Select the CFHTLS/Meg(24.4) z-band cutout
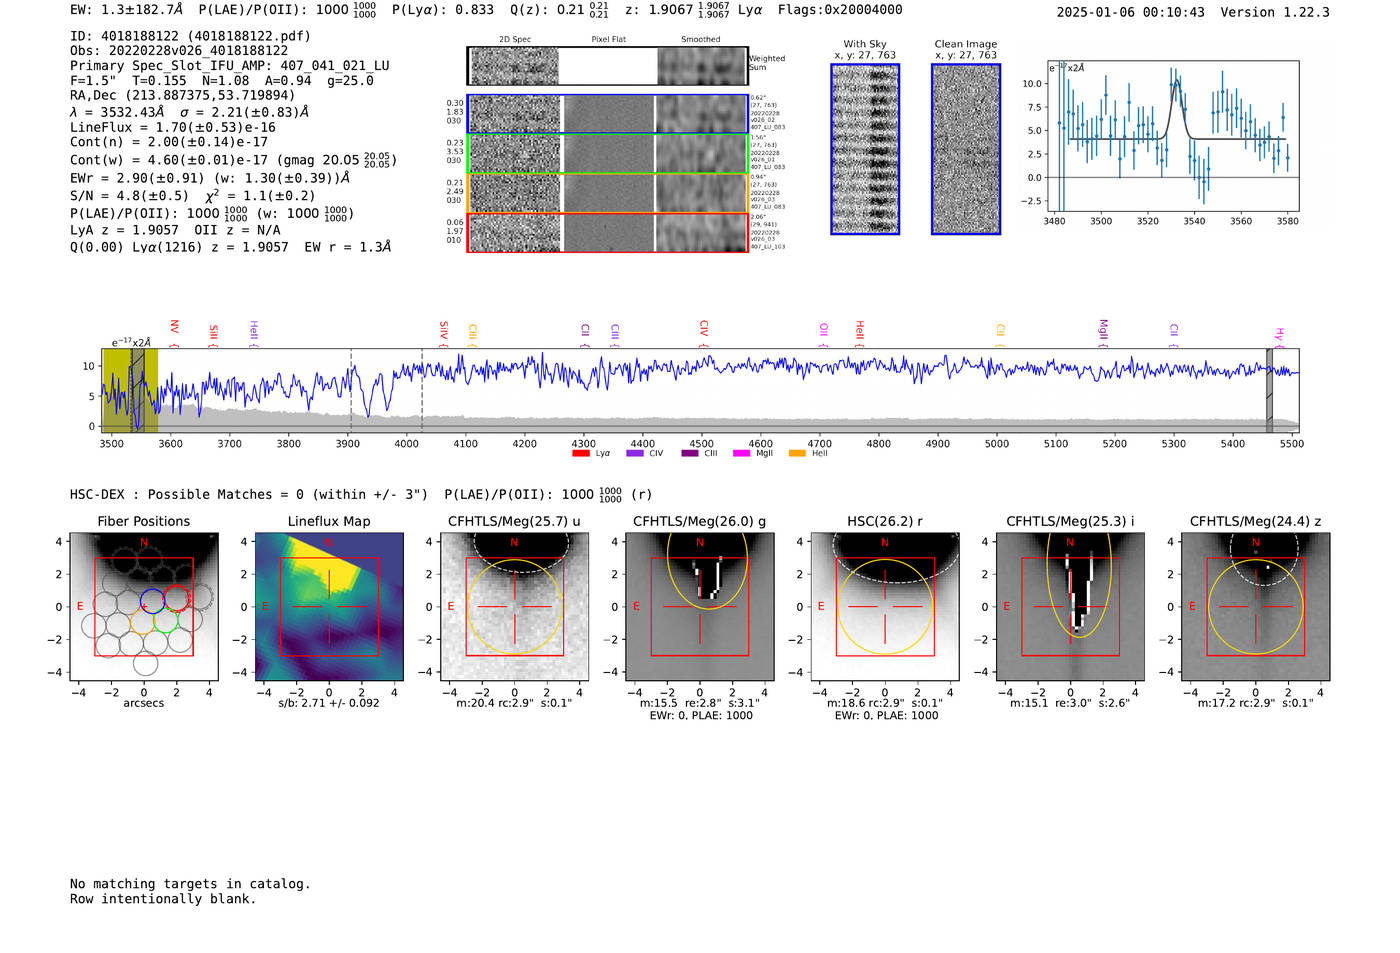Screen dimensions: 1400x953 tap(1255, 607)
